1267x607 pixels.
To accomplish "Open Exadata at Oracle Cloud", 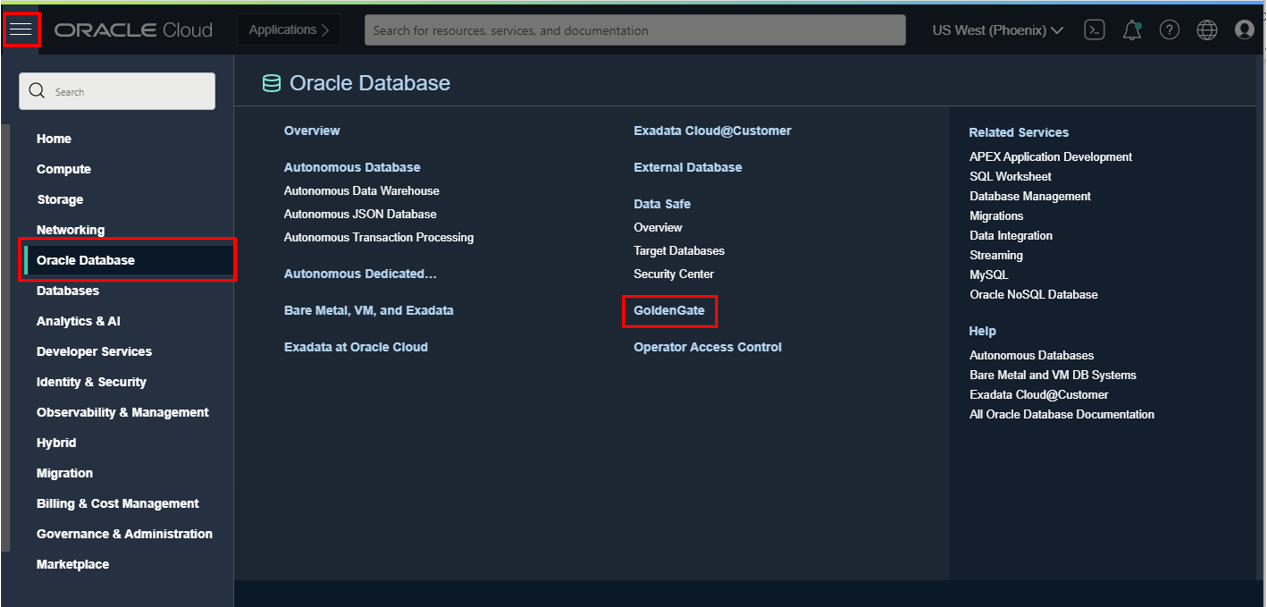I will (x=356, y=347).
